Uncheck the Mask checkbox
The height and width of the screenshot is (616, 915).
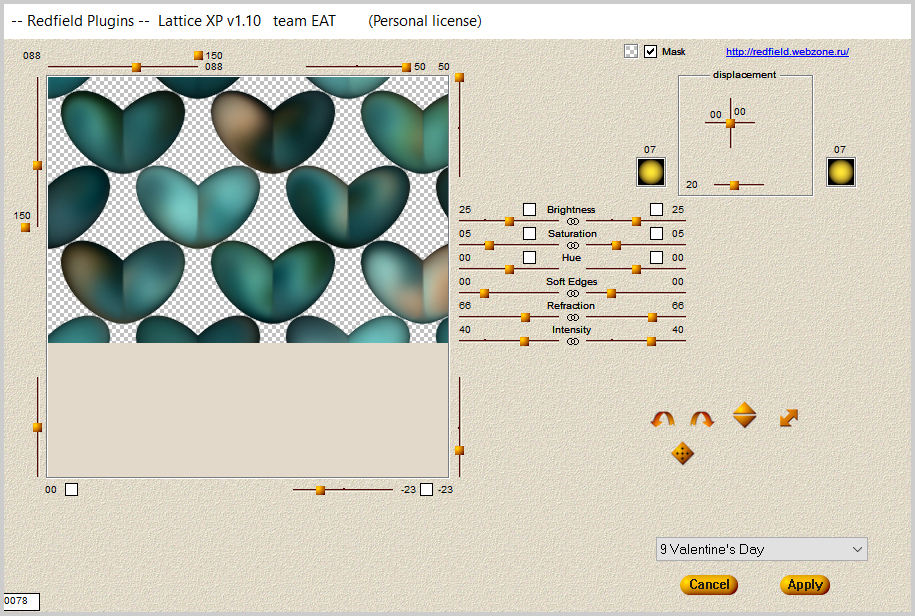(651, 51)
